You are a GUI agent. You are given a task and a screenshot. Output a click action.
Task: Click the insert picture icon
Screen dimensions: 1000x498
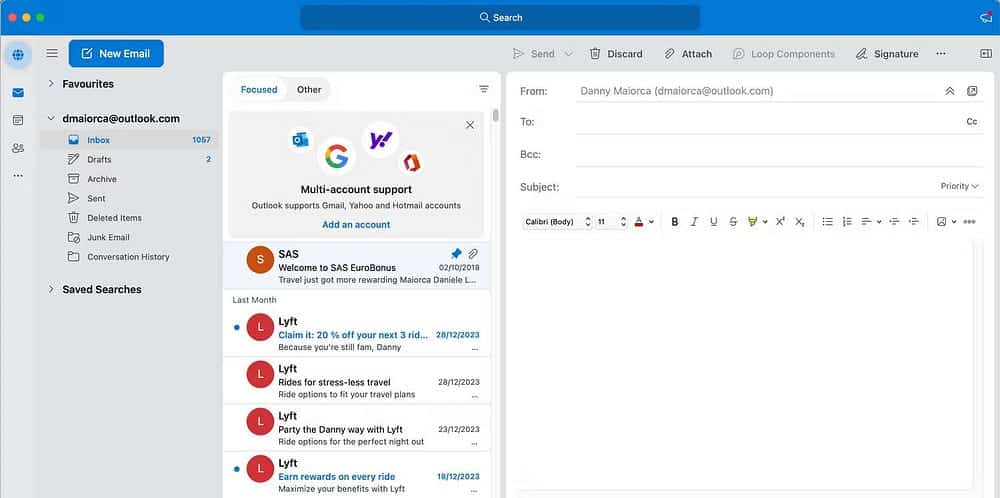941,222
